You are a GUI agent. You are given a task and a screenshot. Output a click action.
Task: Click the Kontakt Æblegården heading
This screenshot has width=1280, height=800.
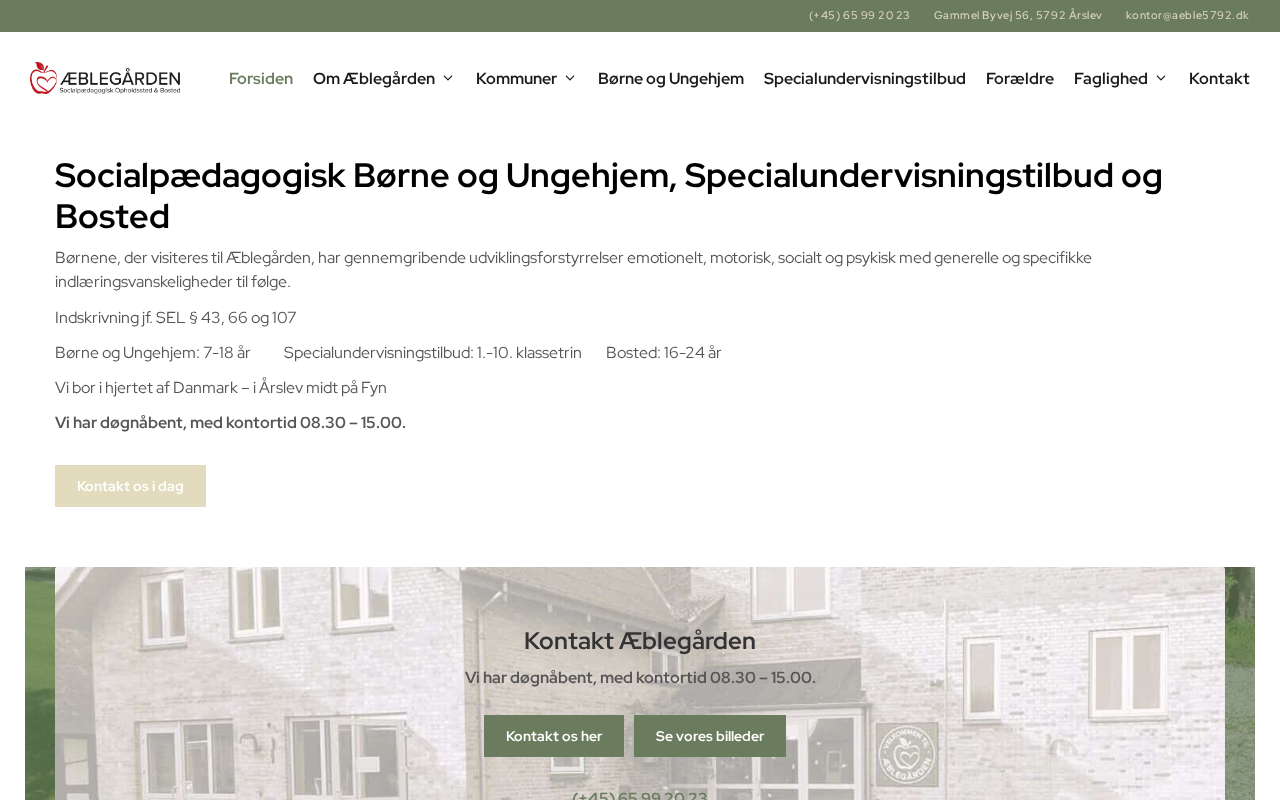640,640
